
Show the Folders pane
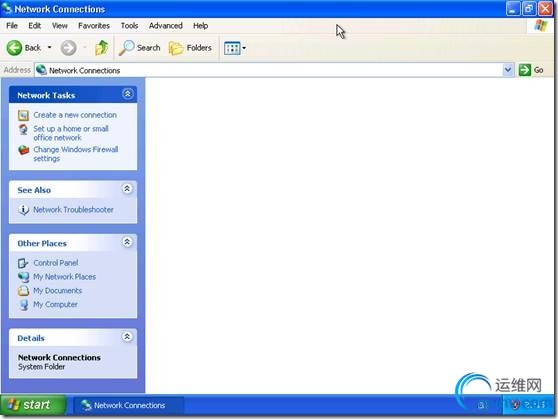point(190,48)
